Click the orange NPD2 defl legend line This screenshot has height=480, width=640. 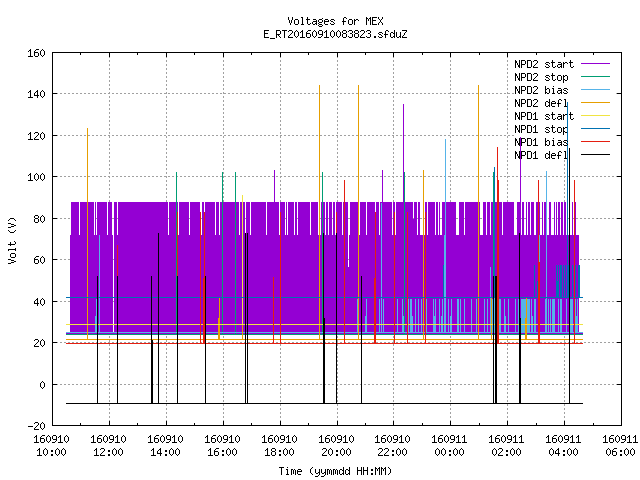pos(596,103)
